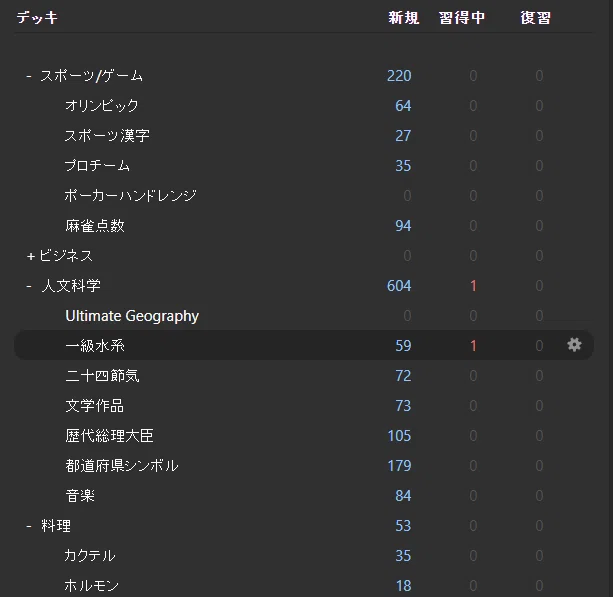Collapse the 人文科学 deck group
The image size is (613, 597).
coord(29,286)
